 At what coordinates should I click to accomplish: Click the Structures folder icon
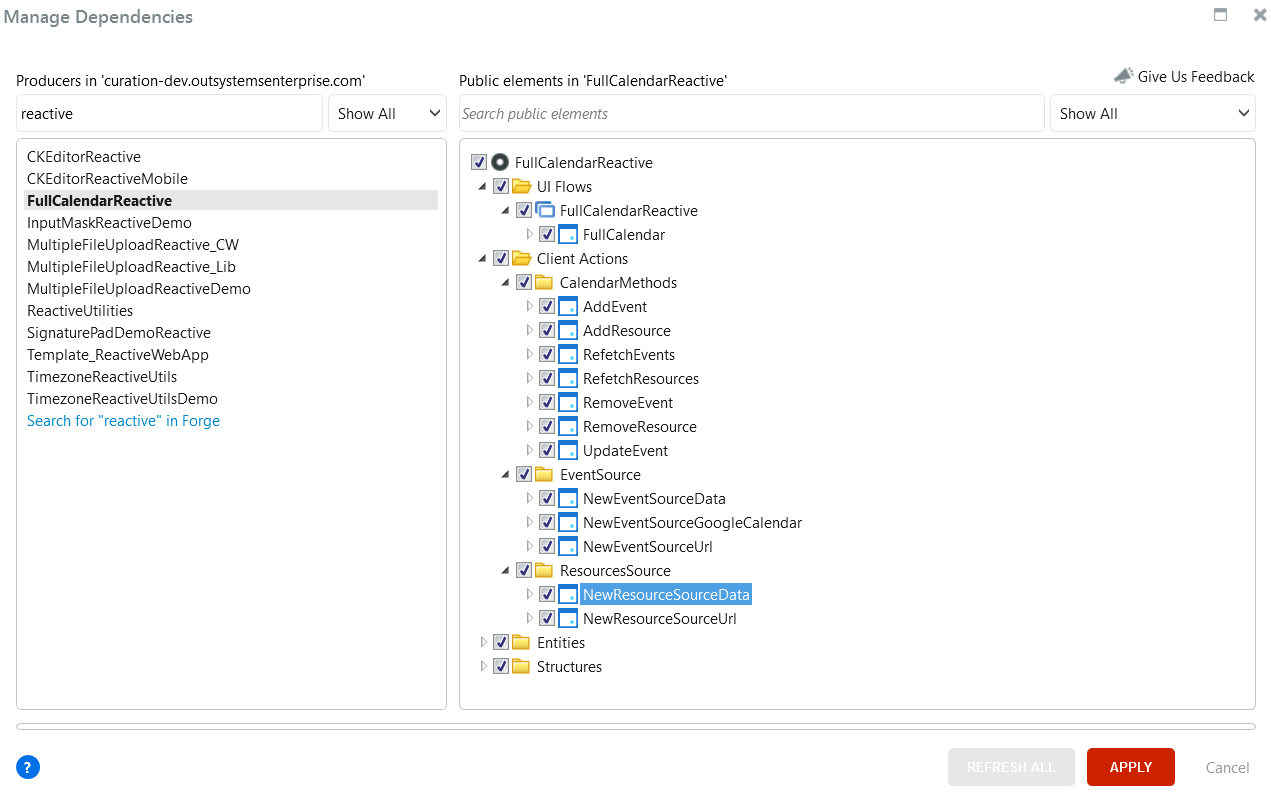pos(521,666)
